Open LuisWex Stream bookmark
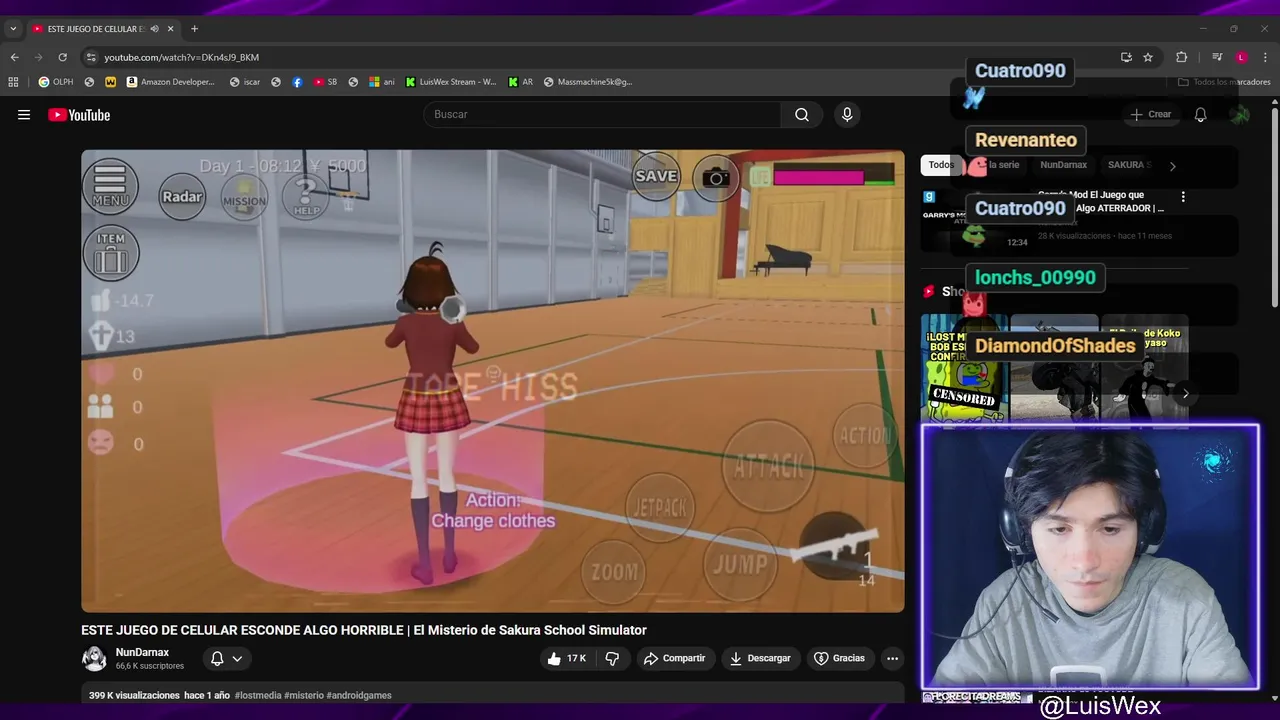Screen dimensions: 1280x720 tap(450, 82)
